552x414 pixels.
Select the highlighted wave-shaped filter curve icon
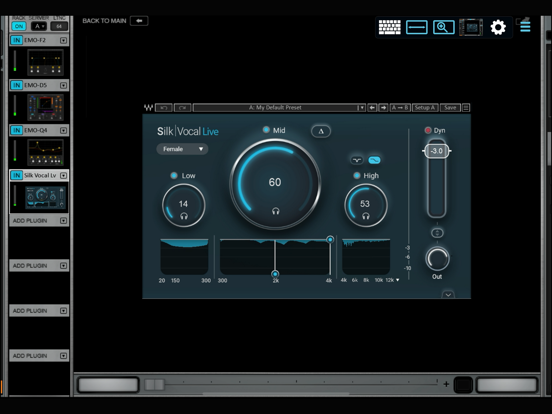[374, 160]
